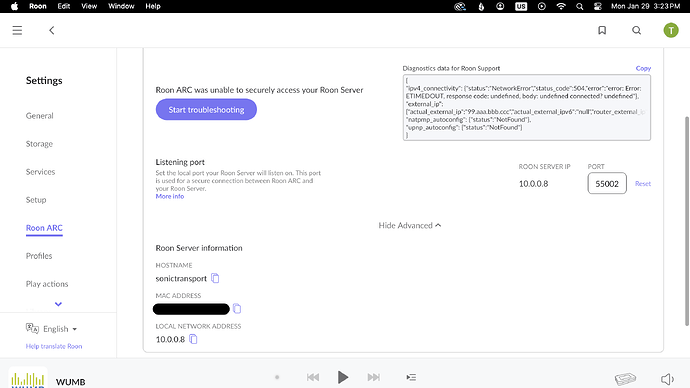The width and height of the screenshot is (690, 388).
Task: Open More info link for listening port
Action: click(x=169, y=196)
